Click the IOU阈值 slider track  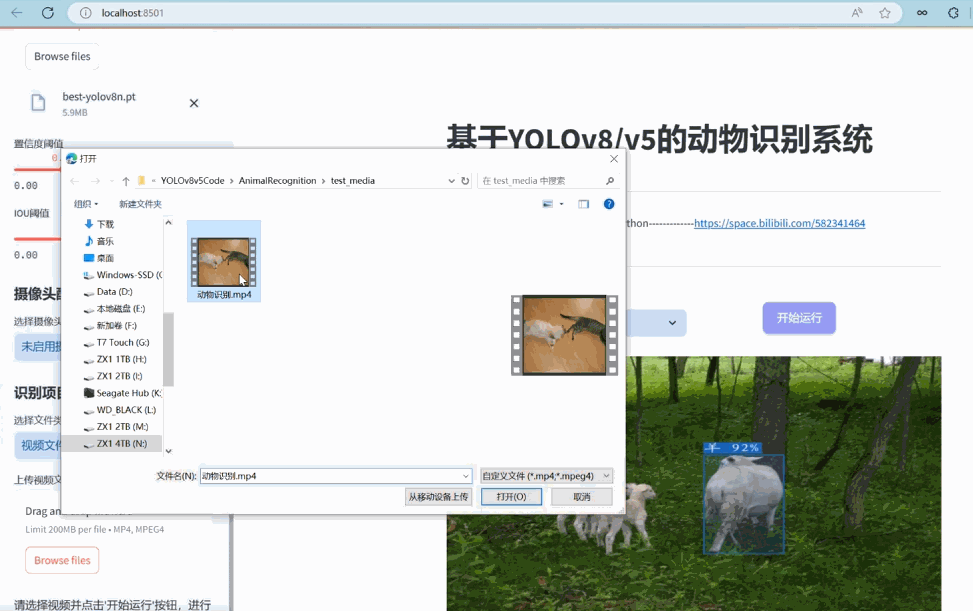pyautogui.click(x=37, y=239)
